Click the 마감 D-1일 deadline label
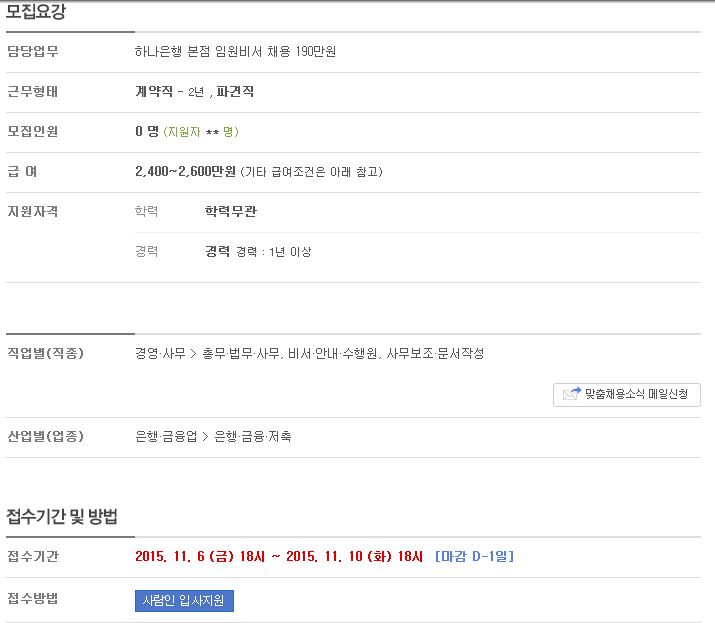 point(474,556)
